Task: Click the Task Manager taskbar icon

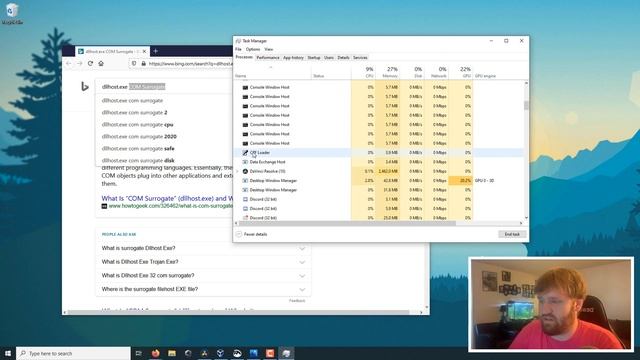Action: pos(286,353)
